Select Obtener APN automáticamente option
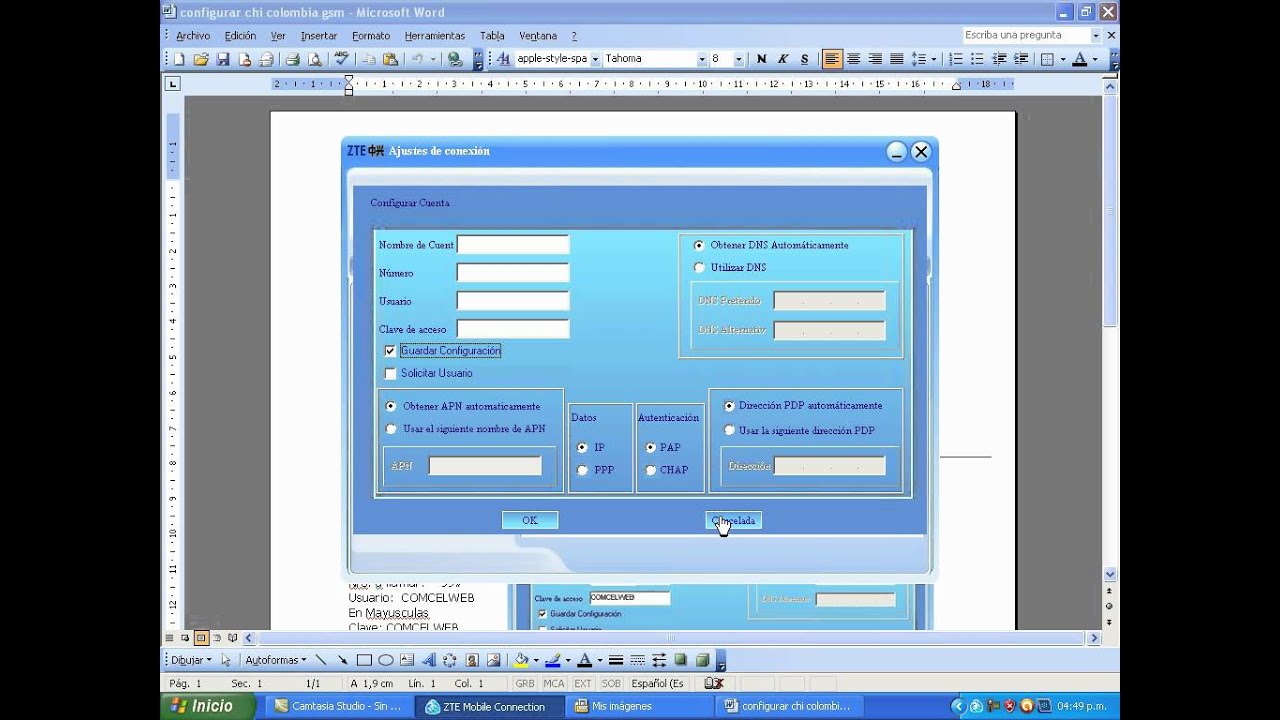 (x=391, y=406)
